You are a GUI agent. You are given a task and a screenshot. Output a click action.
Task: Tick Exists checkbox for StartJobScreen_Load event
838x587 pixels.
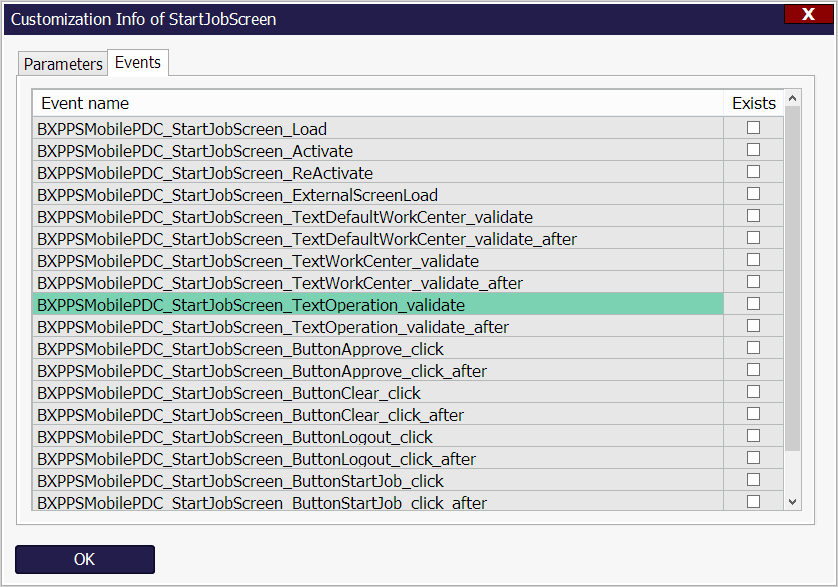(x=753, y=128)
